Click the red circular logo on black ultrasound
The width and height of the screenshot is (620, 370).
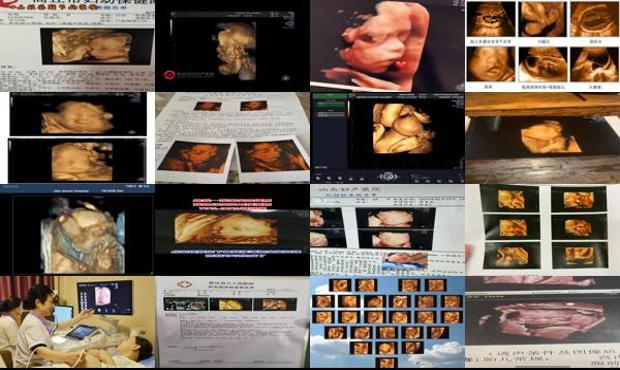(x=170, y=75)
